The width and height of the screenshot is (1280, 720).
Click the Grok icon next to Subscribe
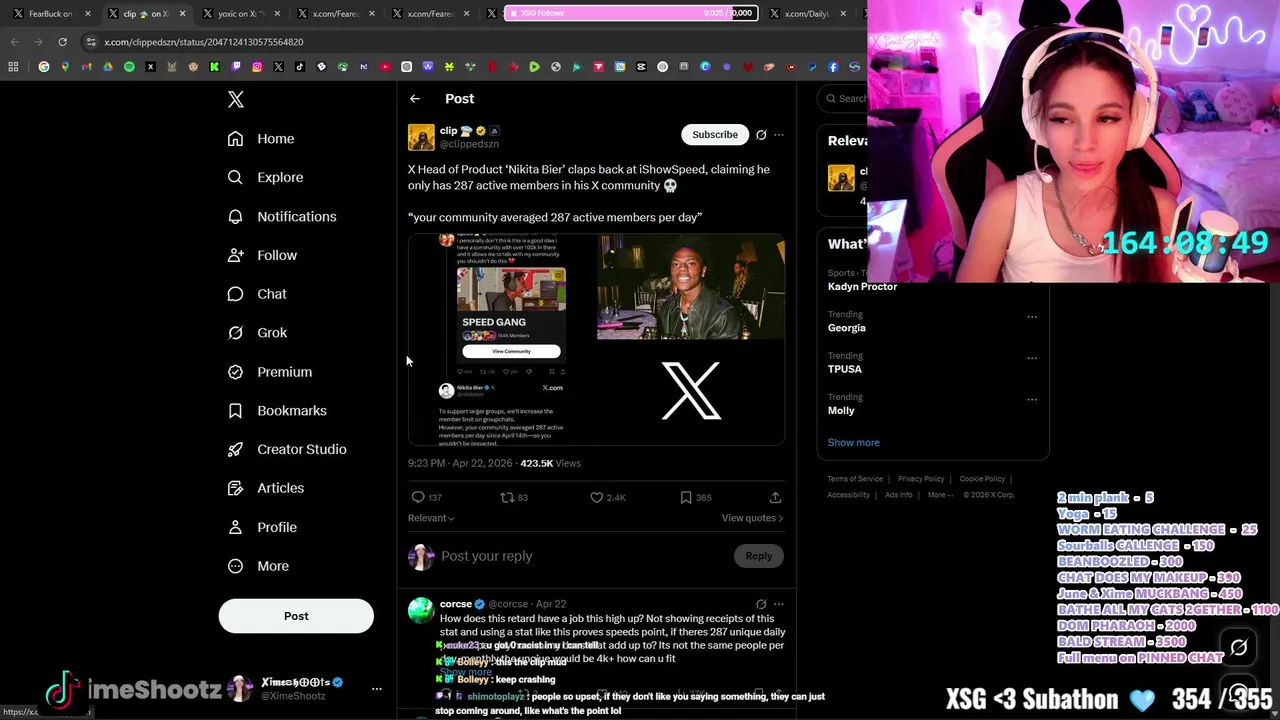point(761,135)
